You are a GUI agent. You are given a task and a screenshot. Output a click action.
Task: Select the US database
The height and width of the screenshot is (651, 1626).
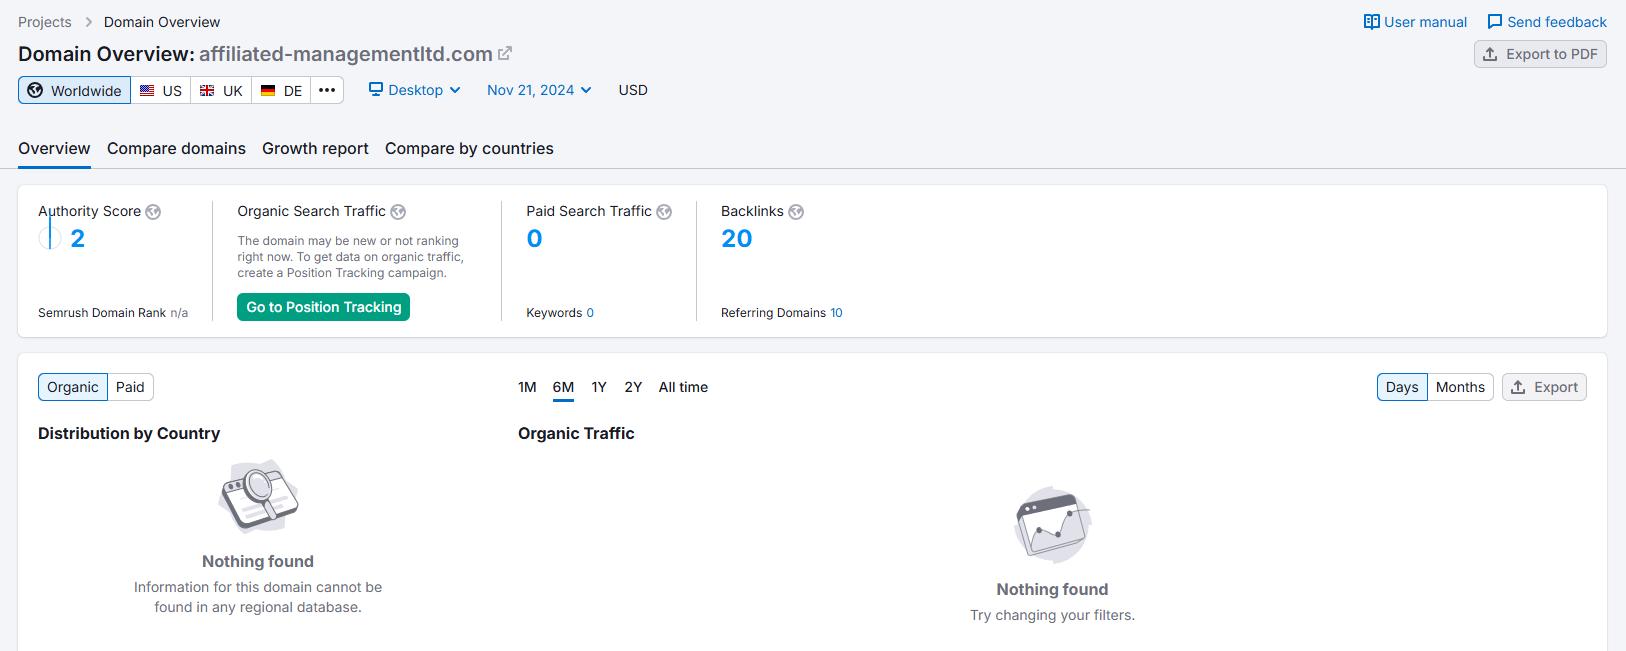click(x=161, y=90)
